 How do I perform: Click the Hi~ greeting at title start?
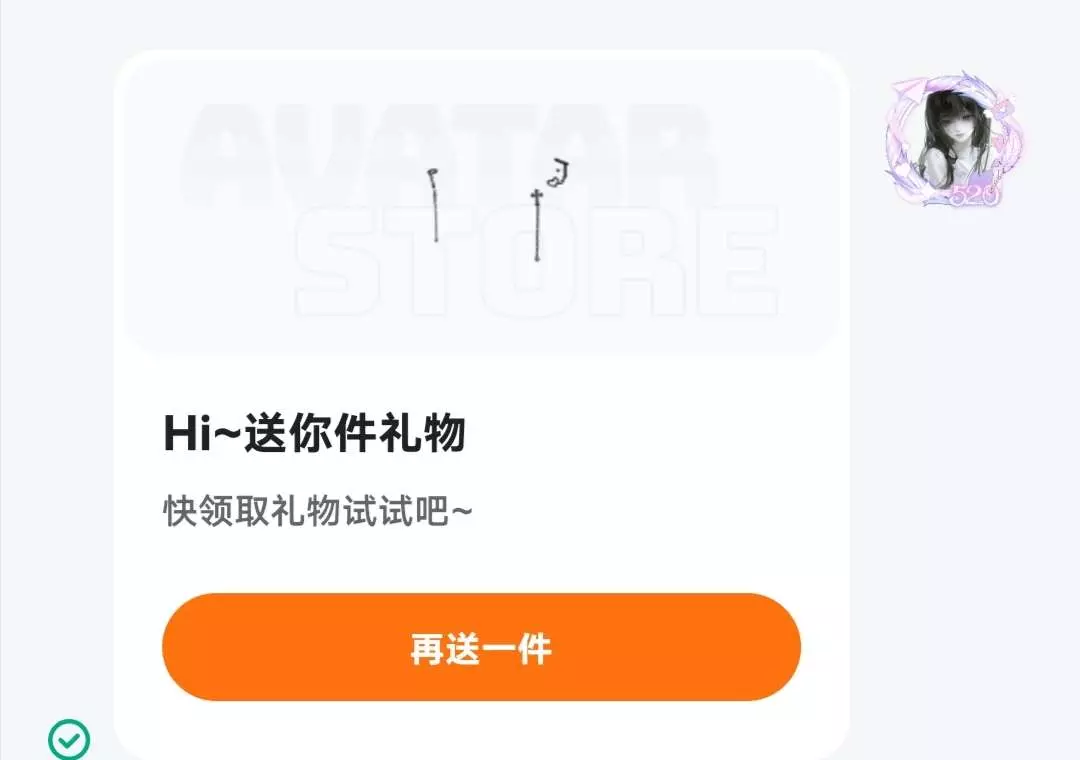(x=202, y=435)
